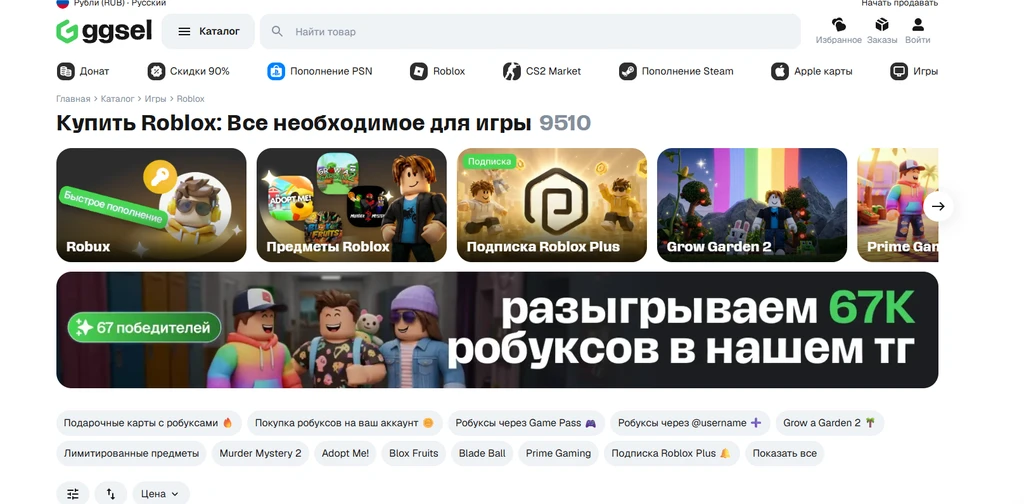This screenshot has width=1024, height=504.
Task: Expand the Цена dropdown
Action: click(x=161, y=494)
